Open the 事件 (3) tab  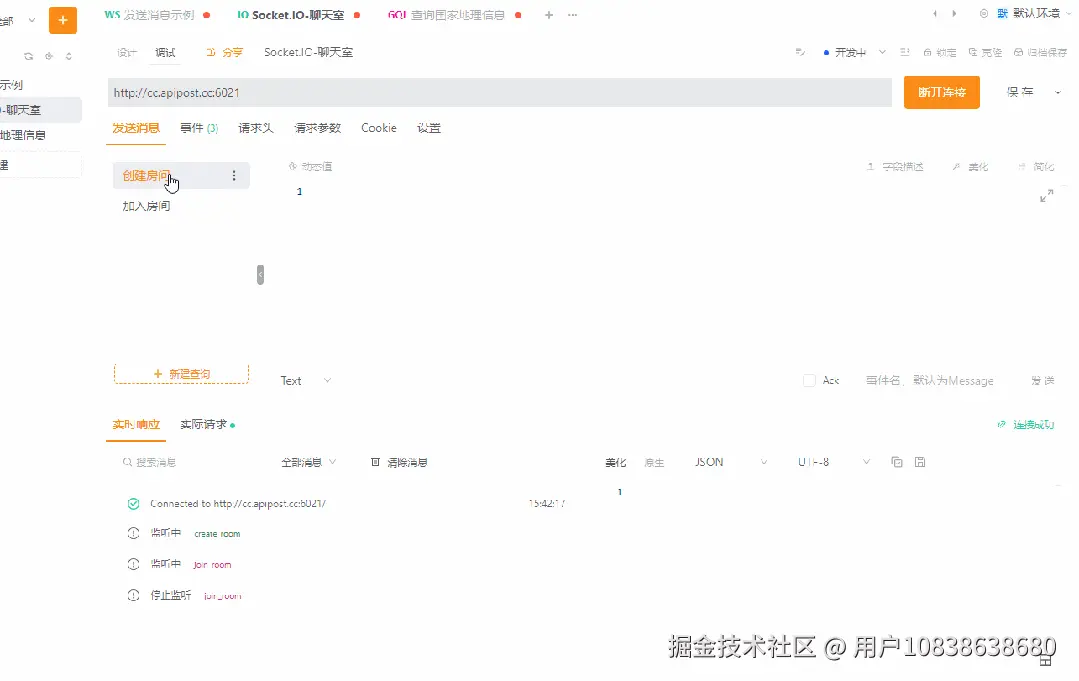(199, 128)
